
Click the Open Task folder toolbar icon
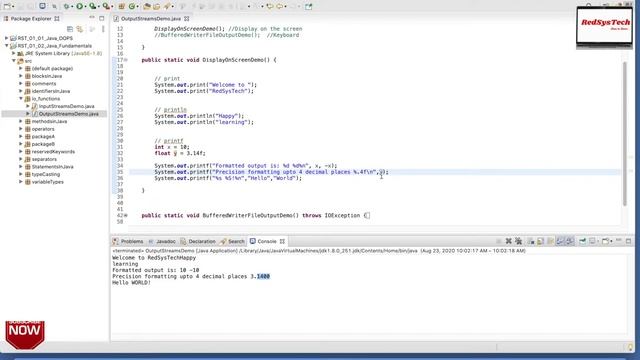click(156, 6)
